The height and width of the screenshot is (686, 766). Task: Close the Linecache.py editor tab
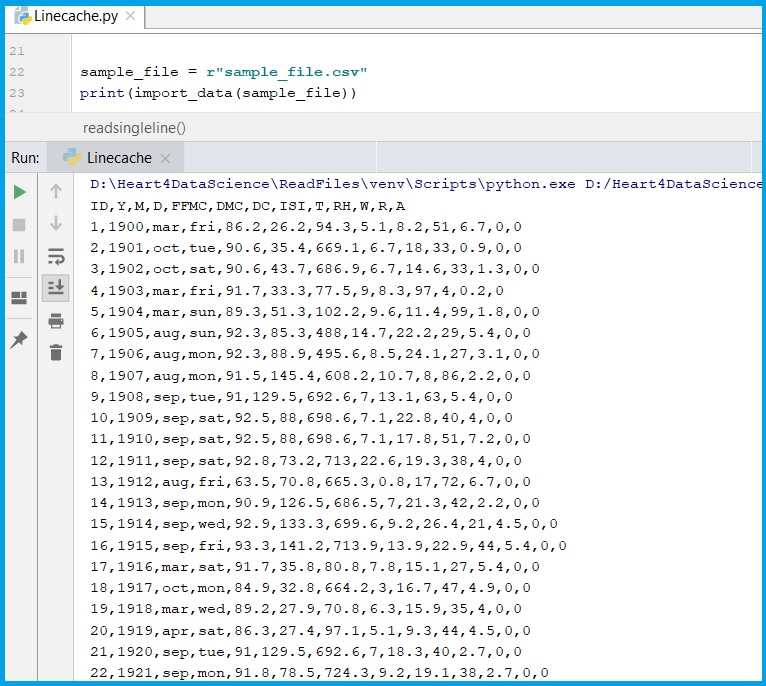point(131,18)
